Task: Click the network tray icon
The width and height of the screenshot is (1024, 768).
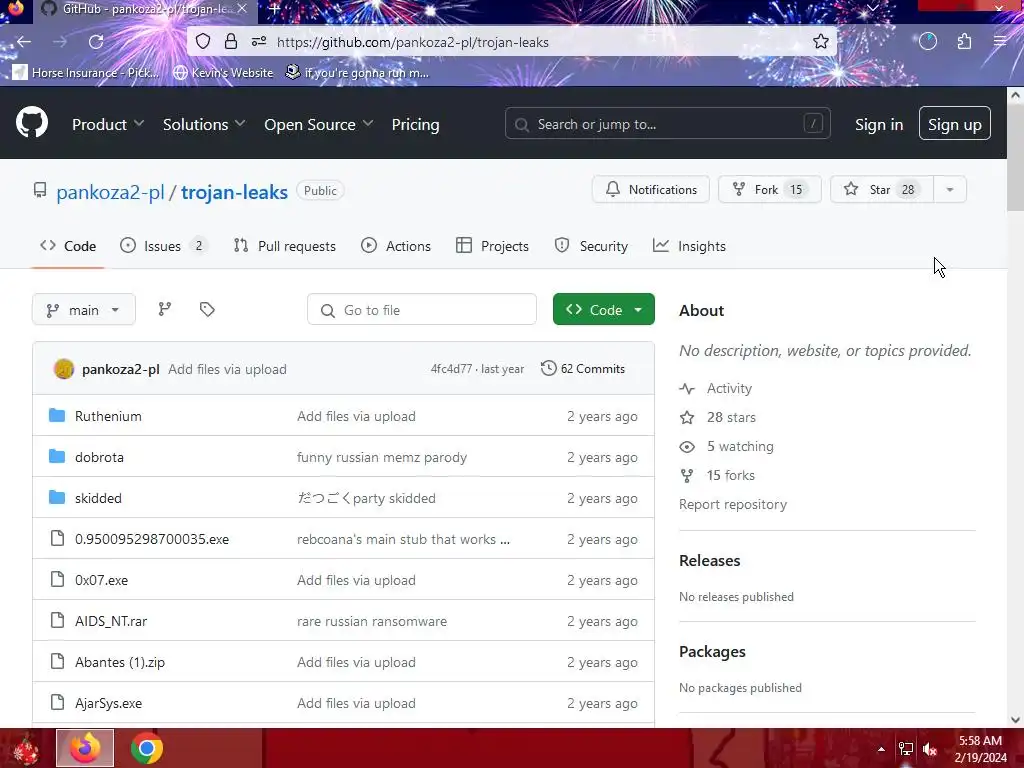Action: pyautogui.click(x=906, y=749)
